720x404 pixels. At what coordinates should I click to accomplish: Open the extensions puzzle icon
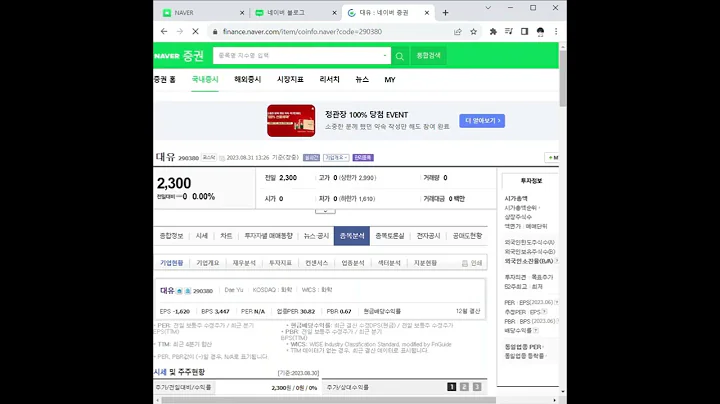[x=493, y=31]
